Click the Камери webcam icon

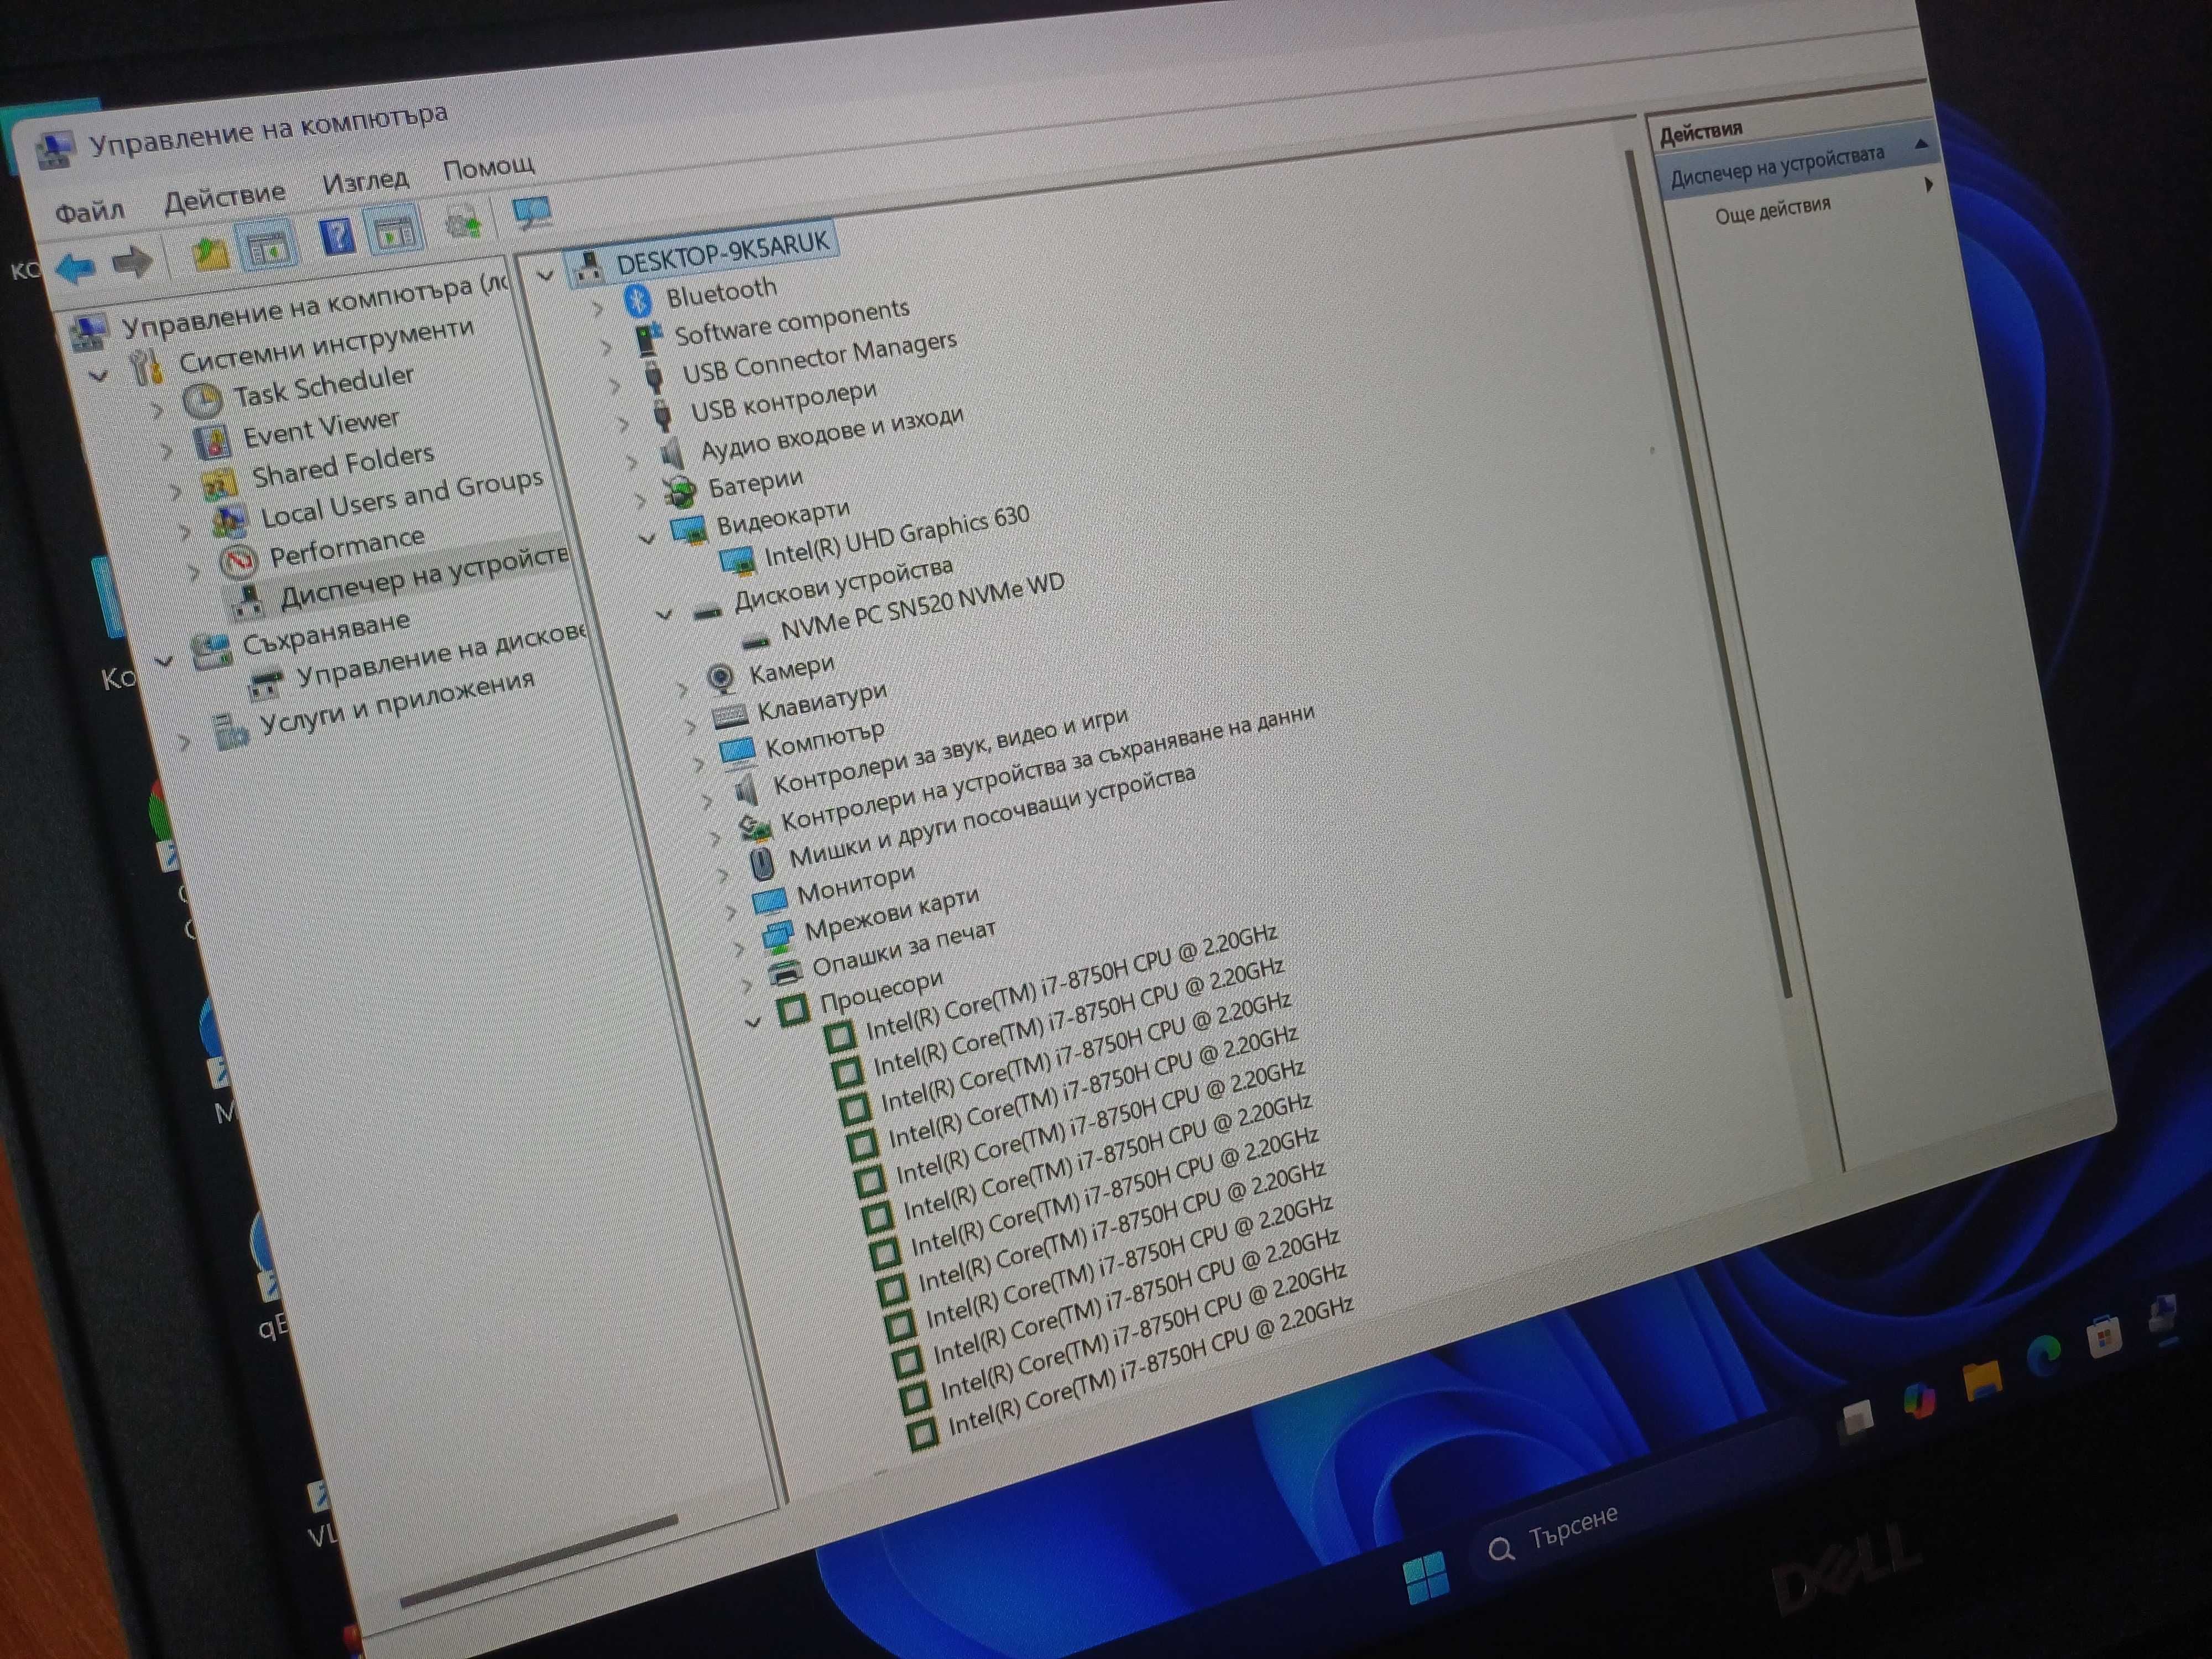tap(720, 679)
